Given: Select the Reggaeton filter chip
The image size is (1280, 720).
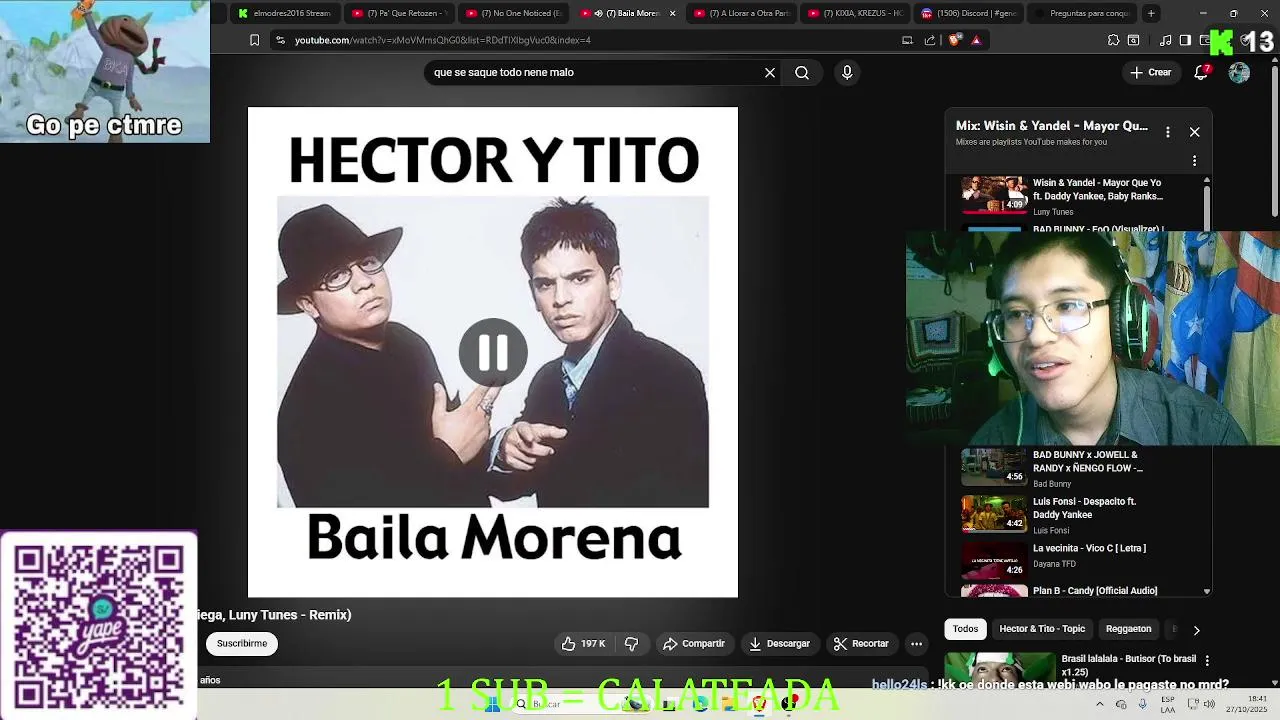Looking at the screenshot, I should 1128,629.
